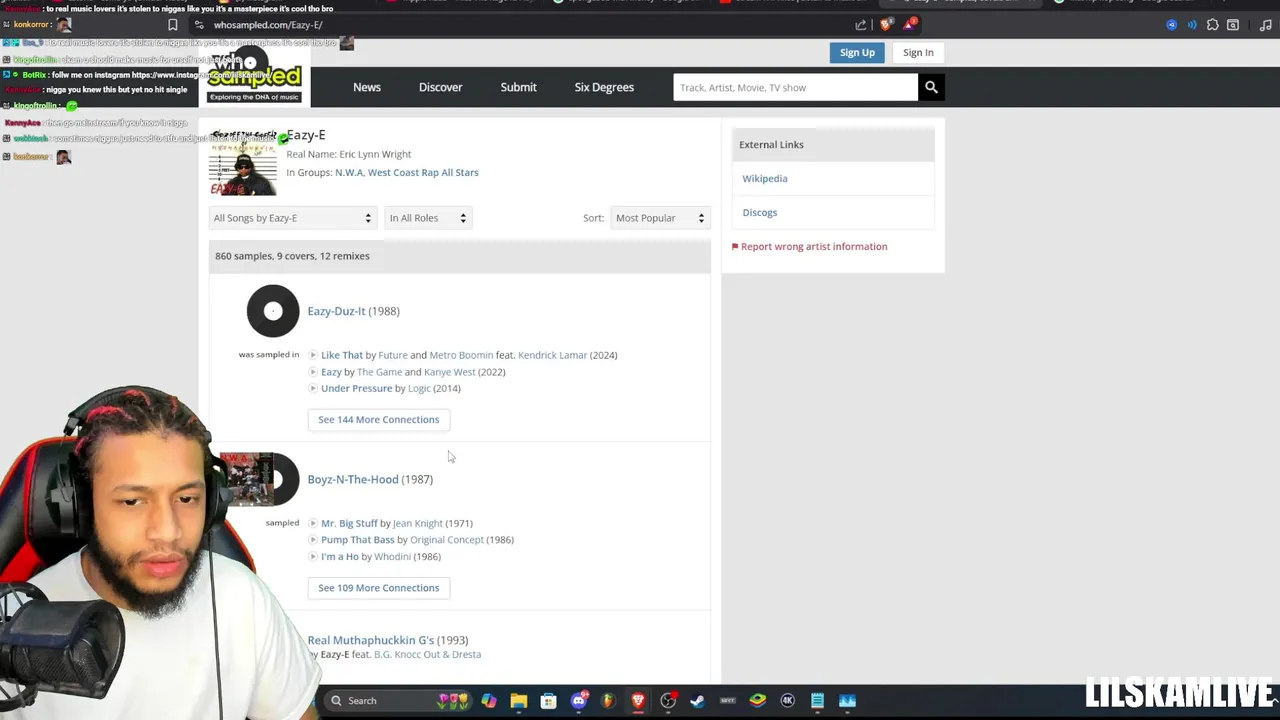Viewport: 1280px width, 720px height.
Task: Open the Kendrick Lamar artist link
Action: click(x=552, y=355)
